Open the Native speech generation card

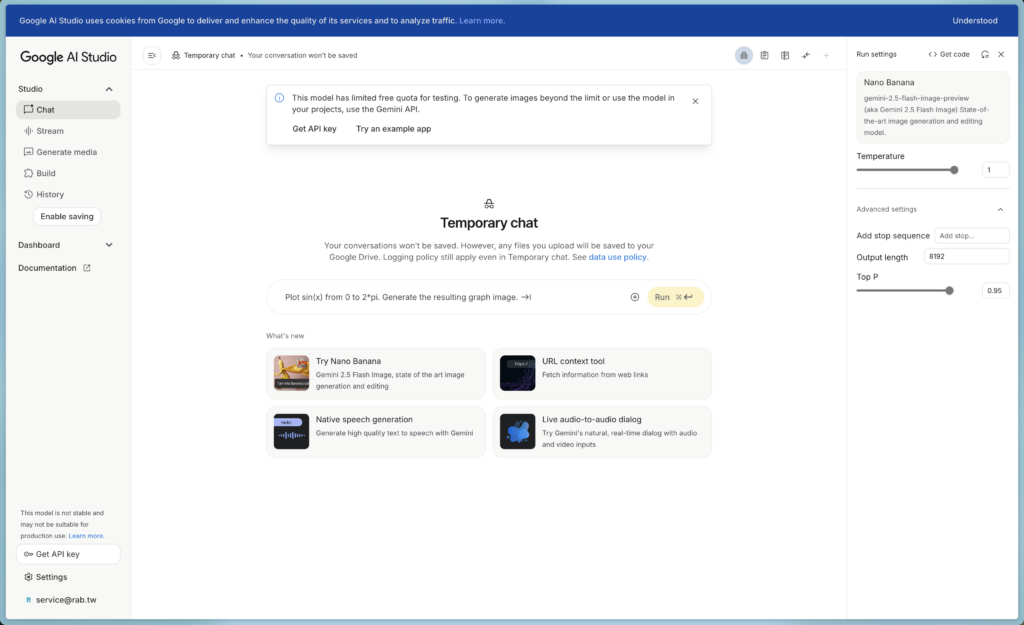pos(376,432)
